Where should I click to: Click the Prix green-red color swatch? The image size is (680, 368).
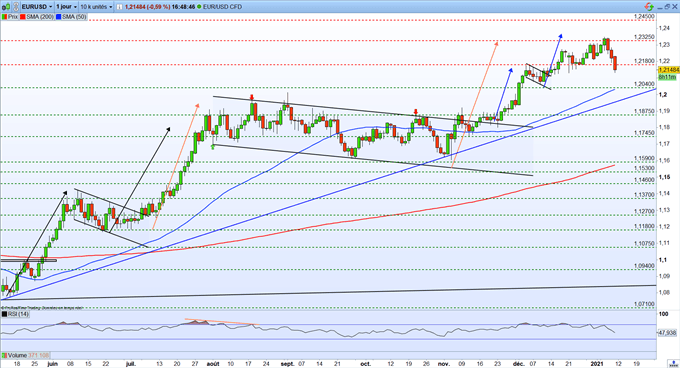tap(4, 17)
